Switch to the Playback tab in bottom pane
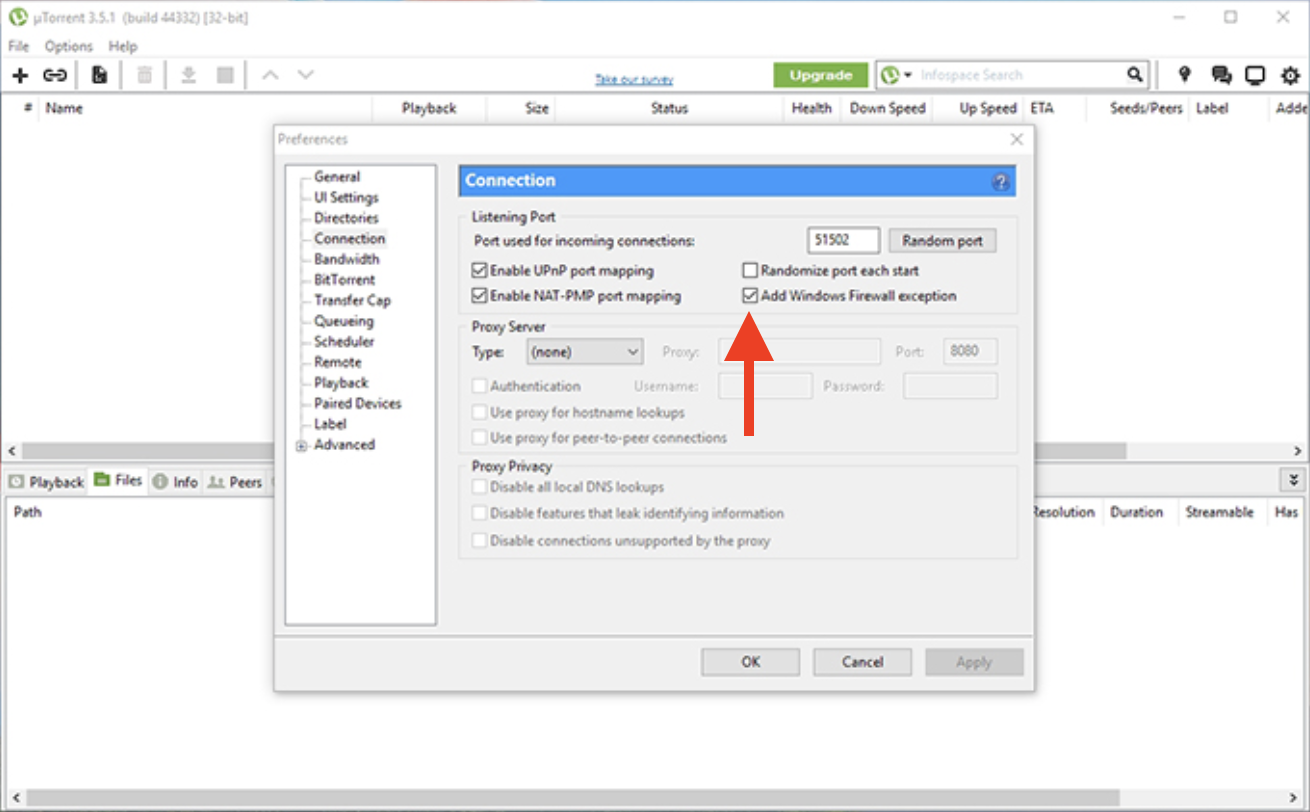The height and width of the screenshot is (812, 1310). [46, 482]
